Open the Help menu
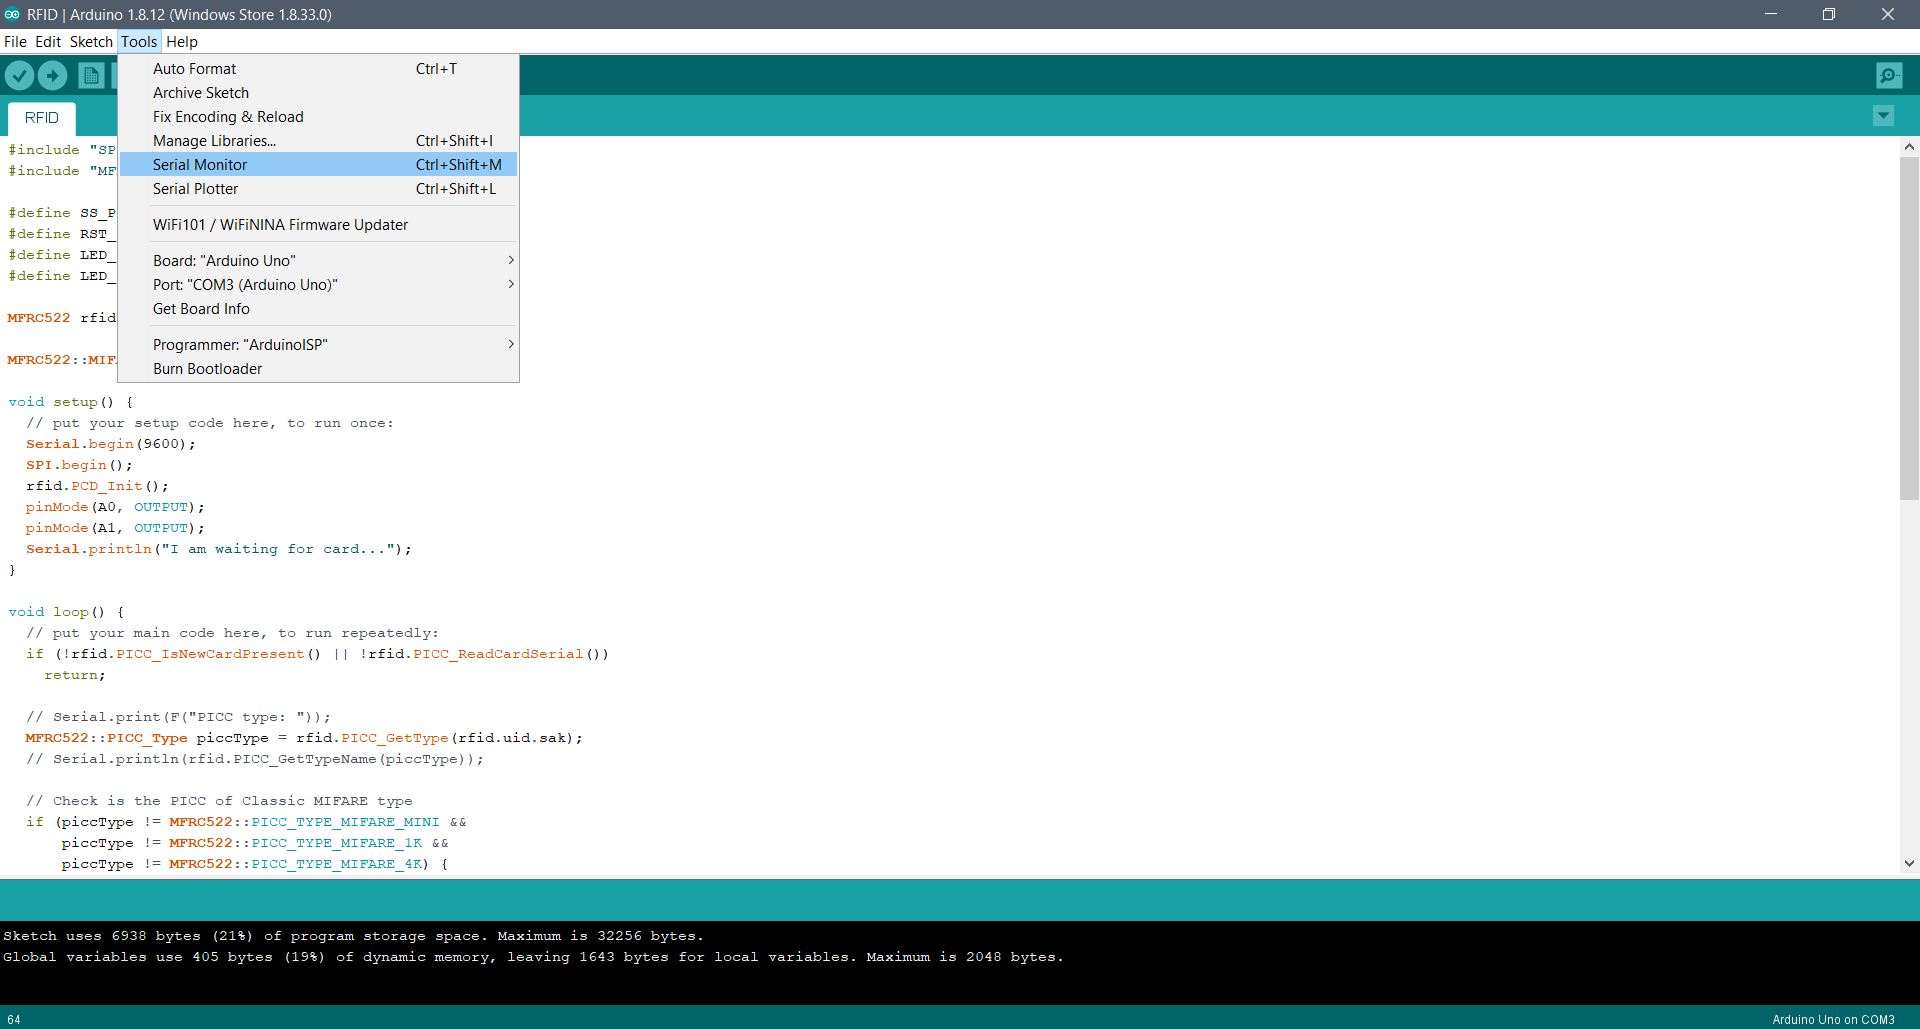This screenshot has height=1029, width=1920. [181, 42]
